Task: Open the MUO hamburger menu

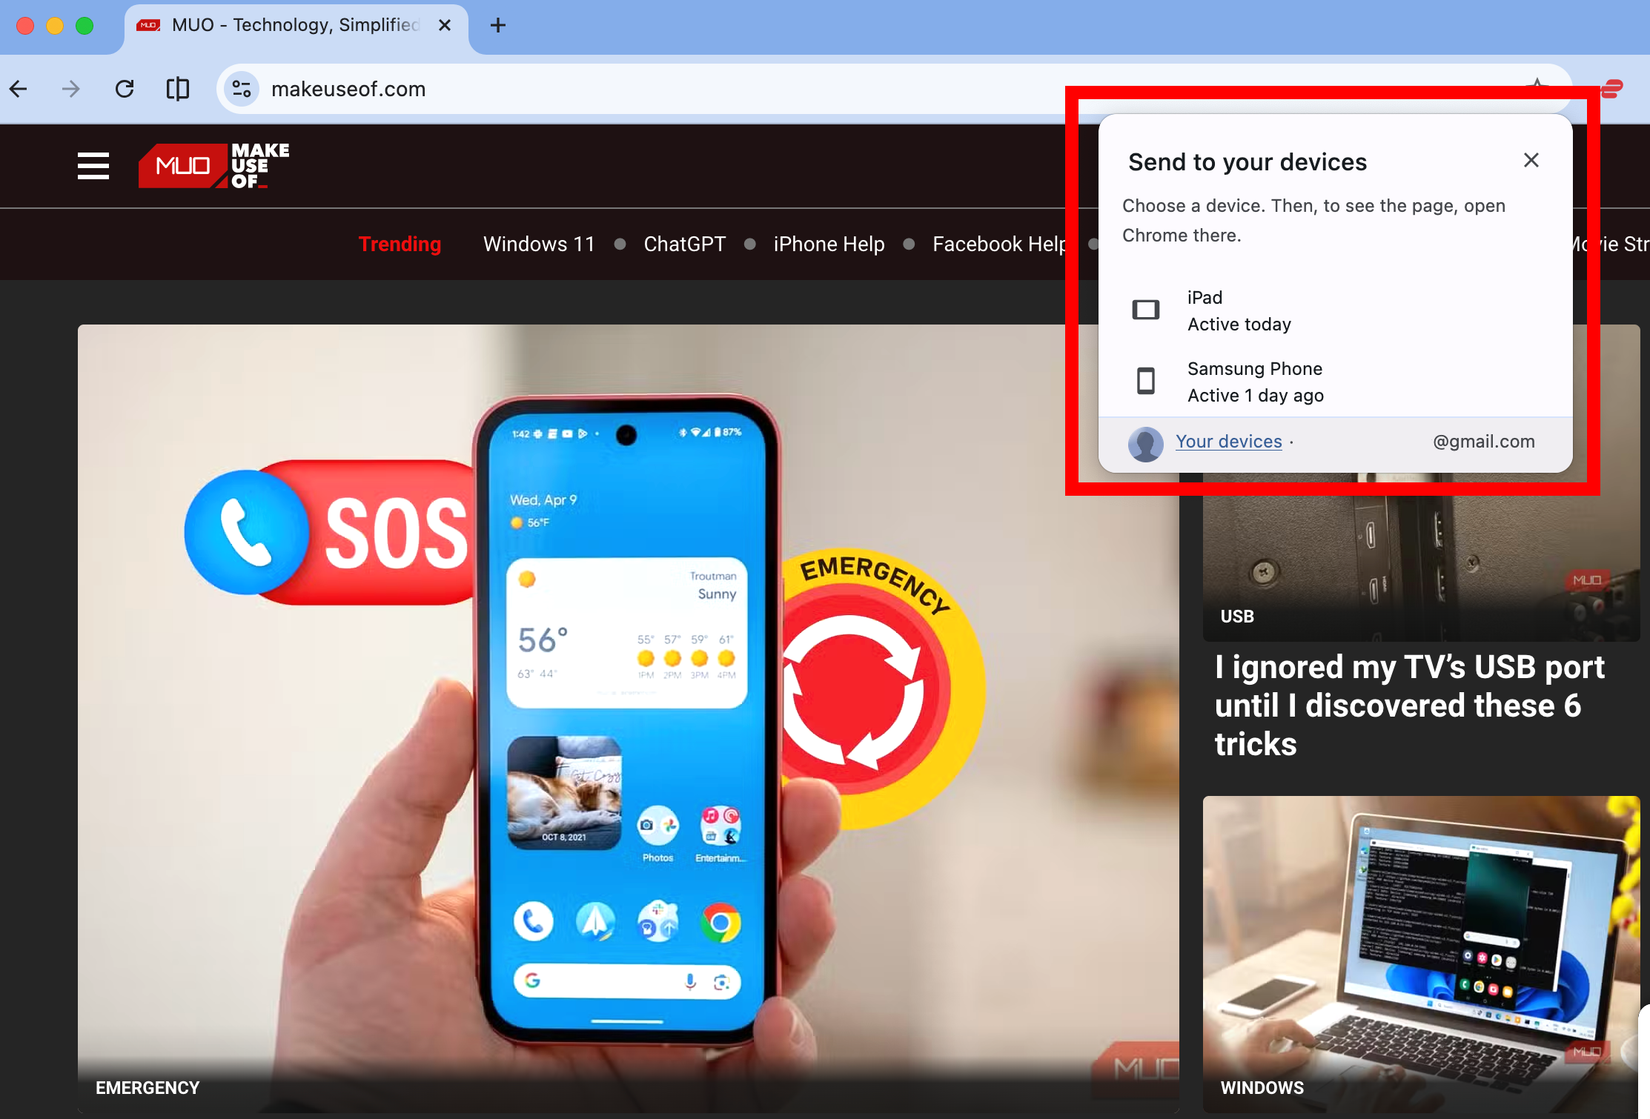Action: click(93, 166)
